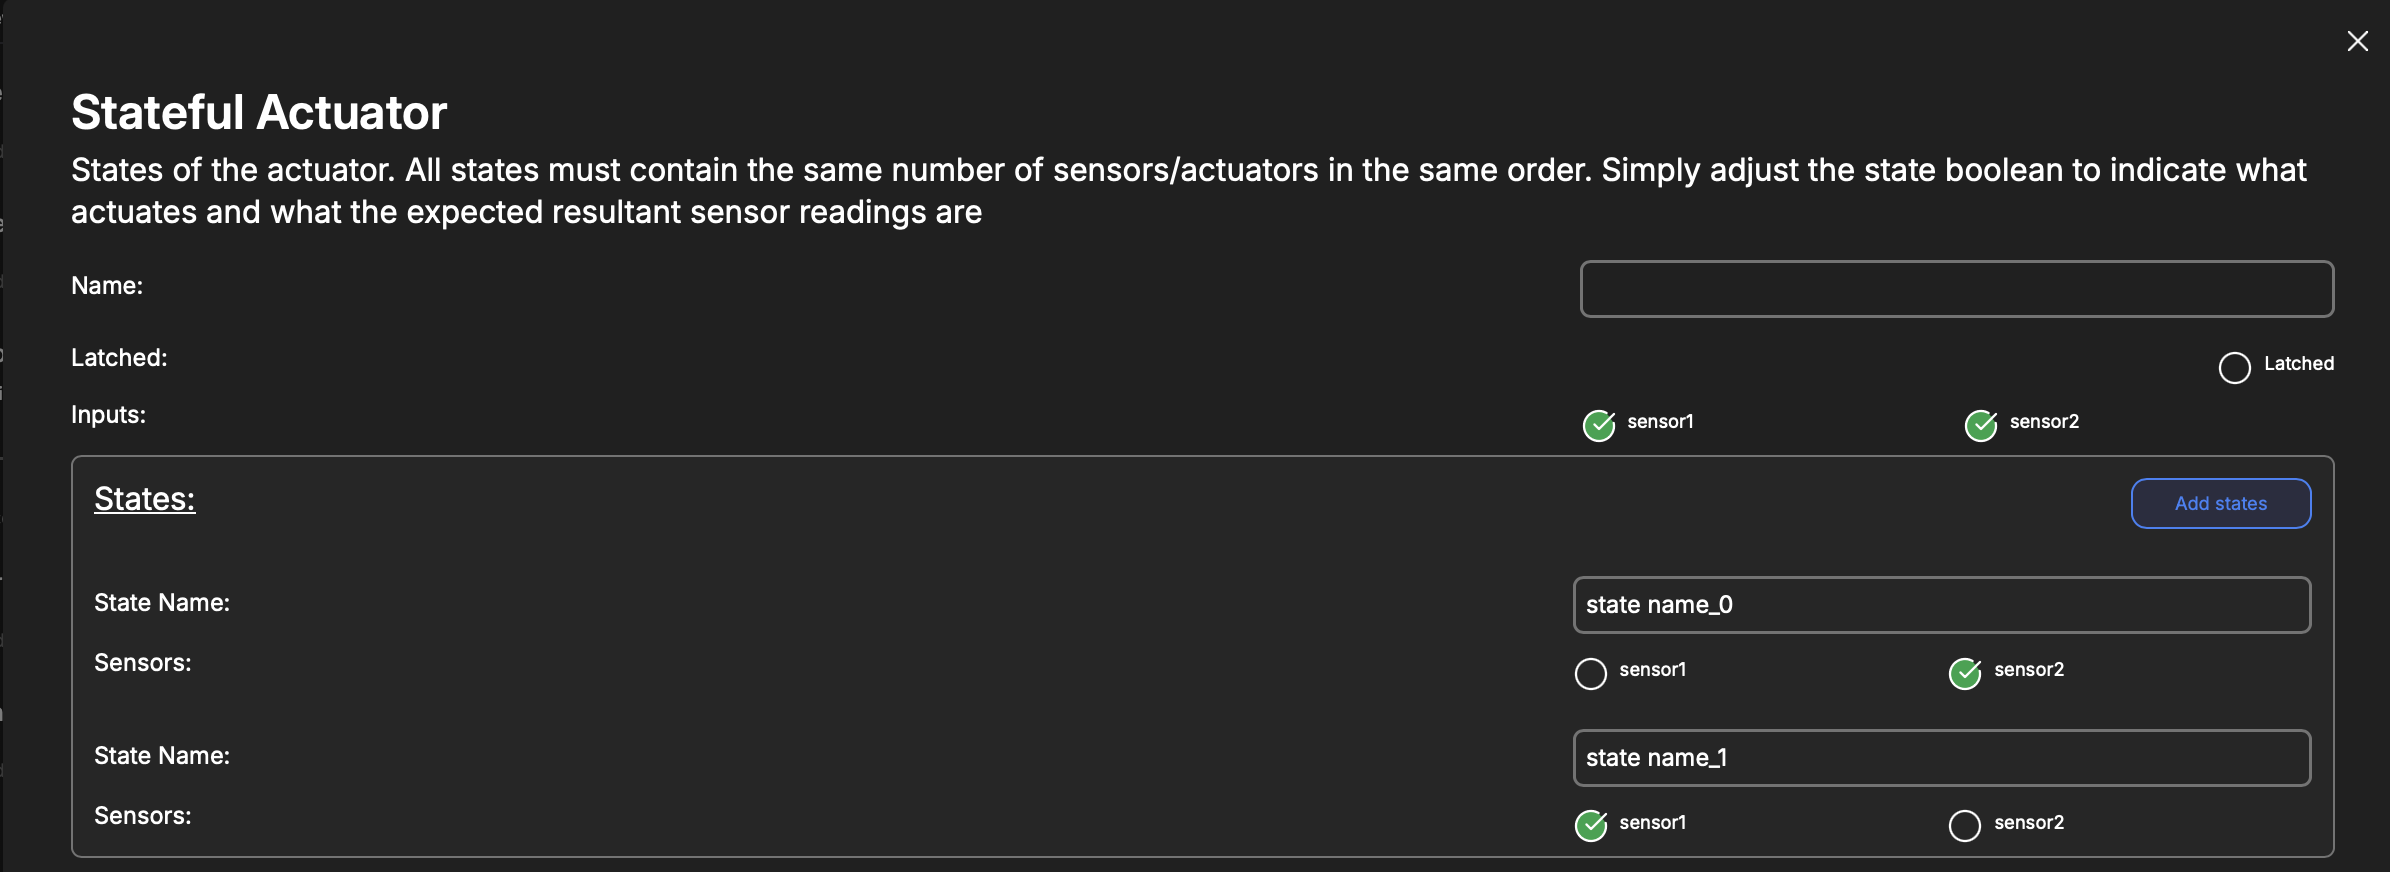This screenshot has height=872, width=2390.
Task: Focus the state name_1 text field
Action: point(1941,758)
